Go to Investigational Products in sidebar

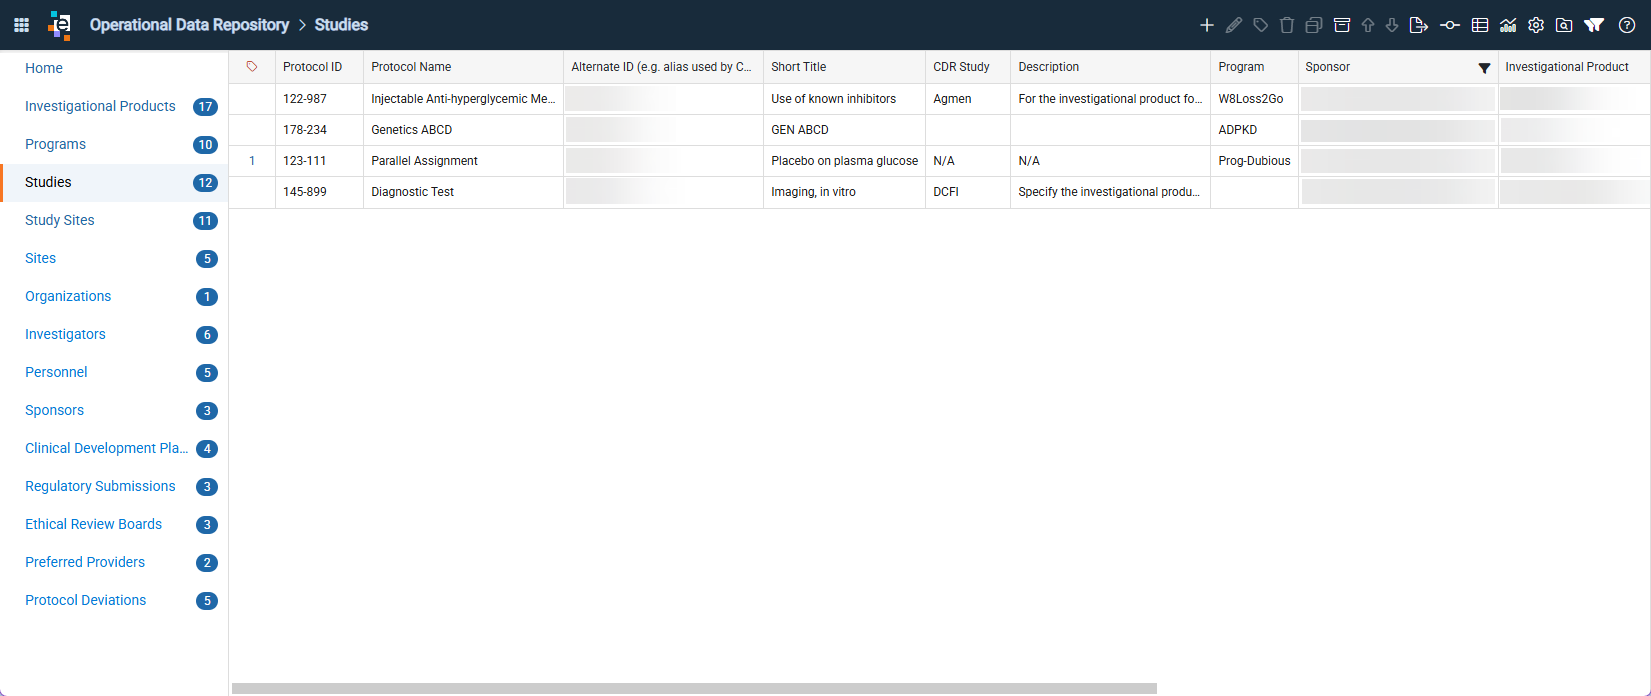coord(100,106)
